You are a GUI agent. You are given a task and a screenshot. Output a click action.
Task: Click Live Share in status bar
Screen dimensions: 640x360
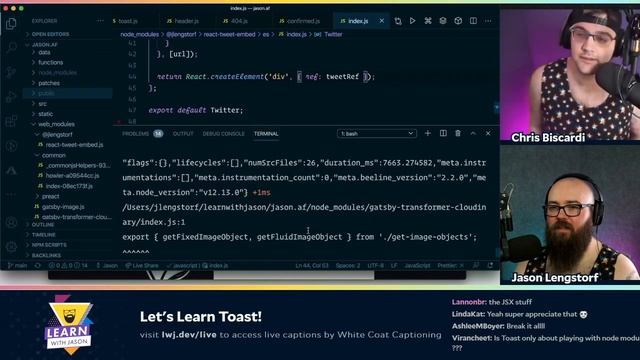click(142, 265)
